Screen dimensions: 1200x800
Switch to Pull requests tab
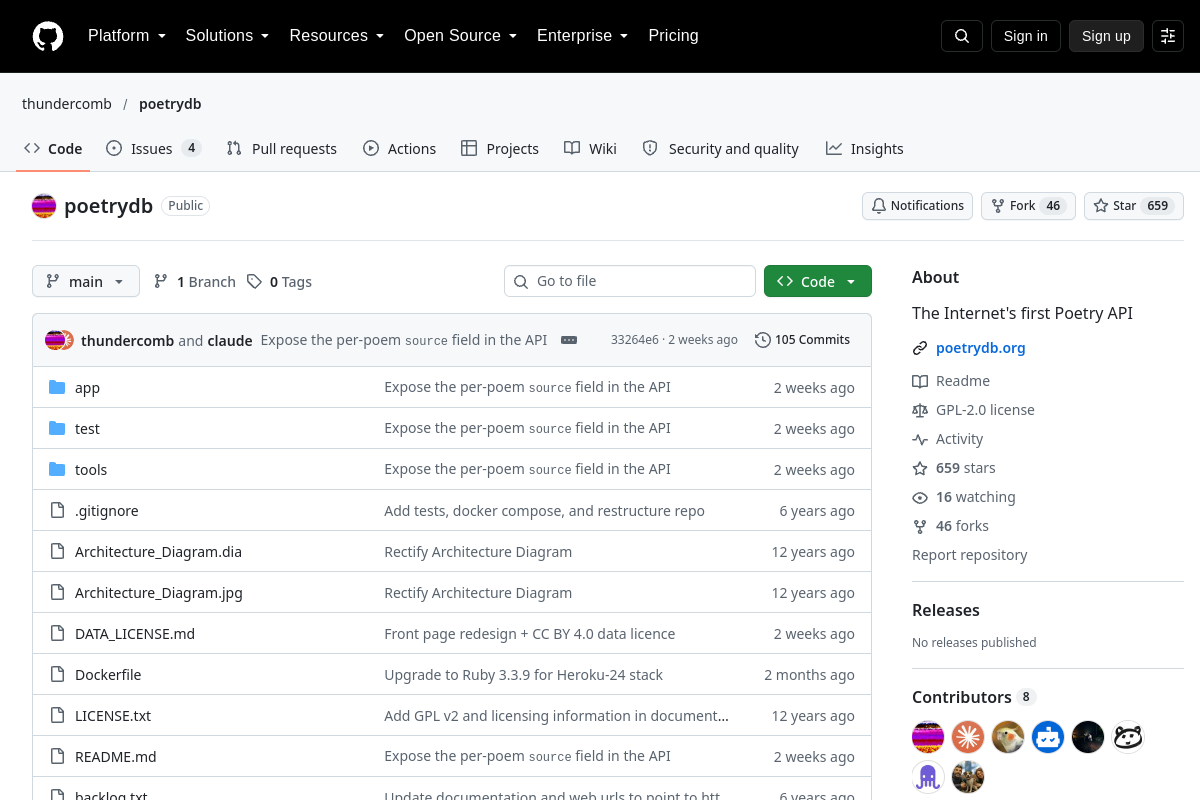pos(282,149)
